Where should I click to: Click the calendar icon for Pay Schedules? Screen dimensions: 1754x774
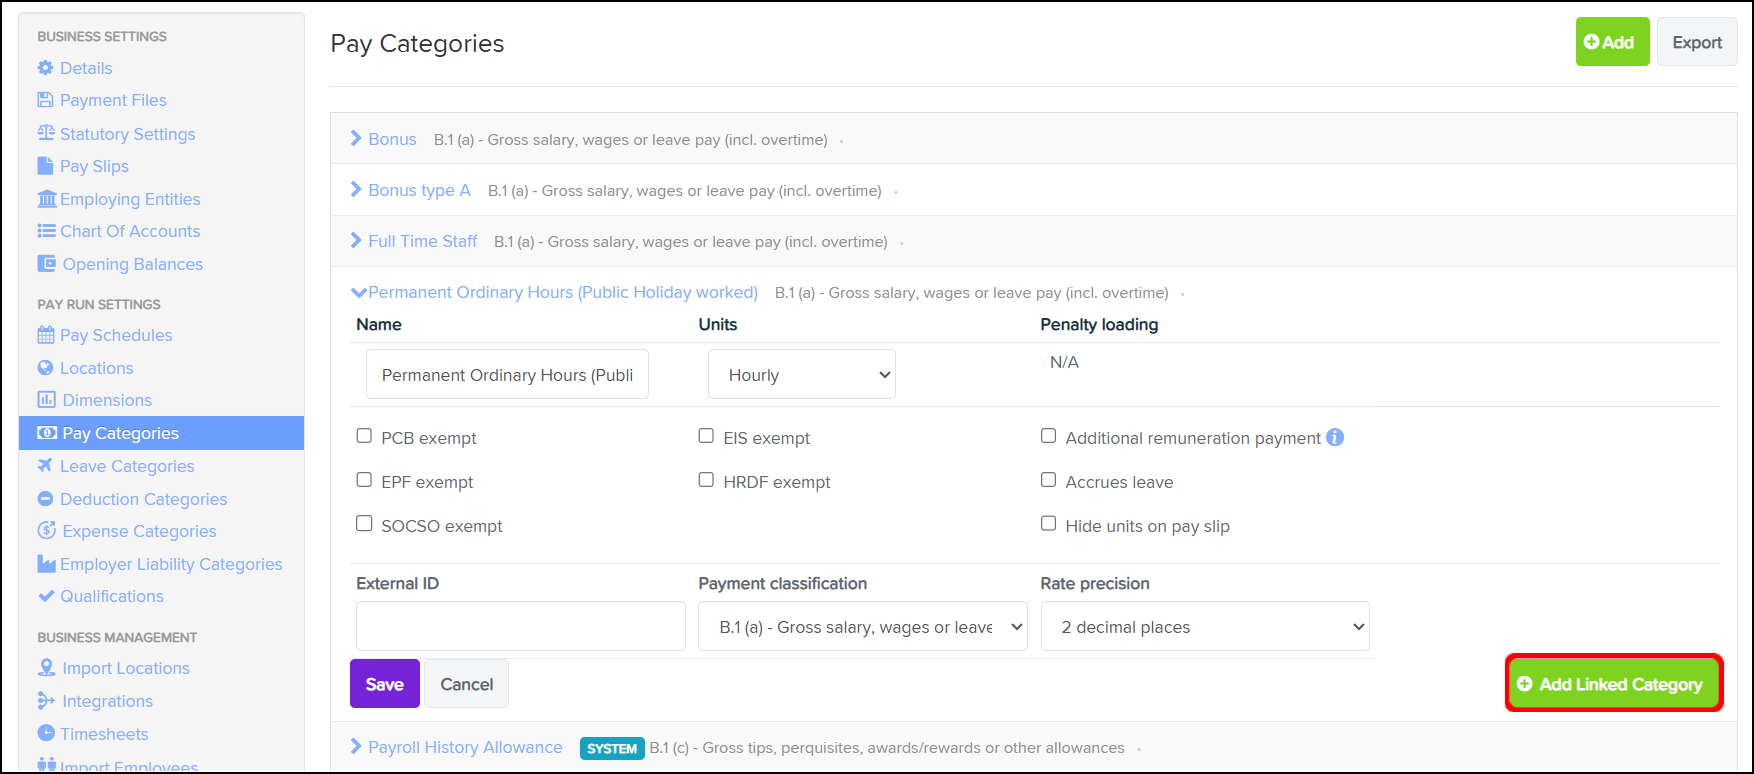(46, 335)
